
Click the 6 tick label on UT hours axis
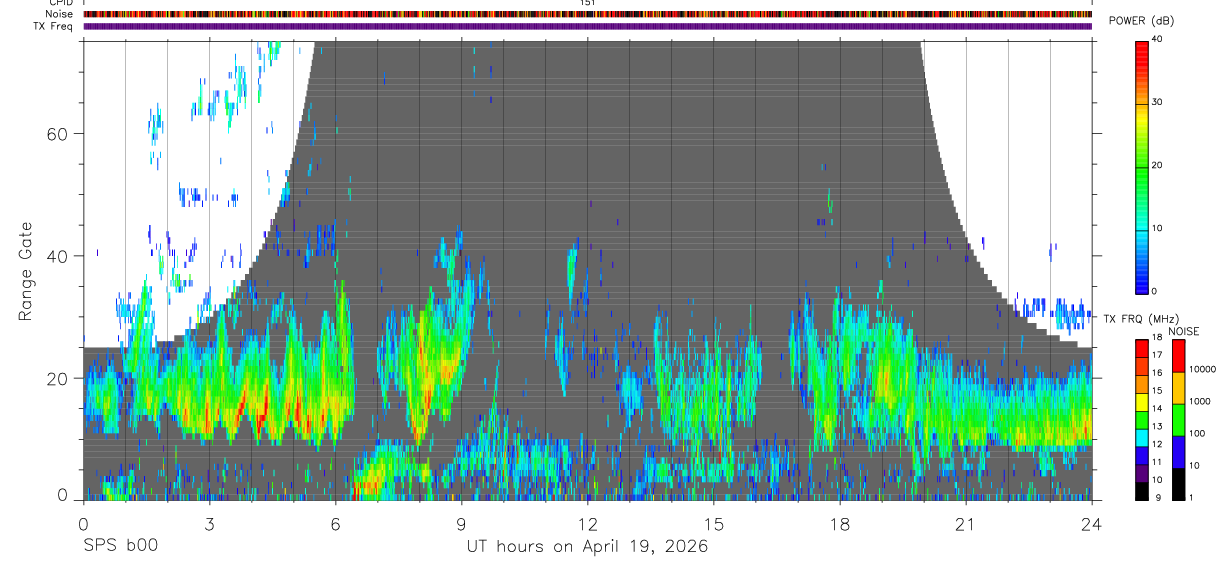click(x=335, y=523)
